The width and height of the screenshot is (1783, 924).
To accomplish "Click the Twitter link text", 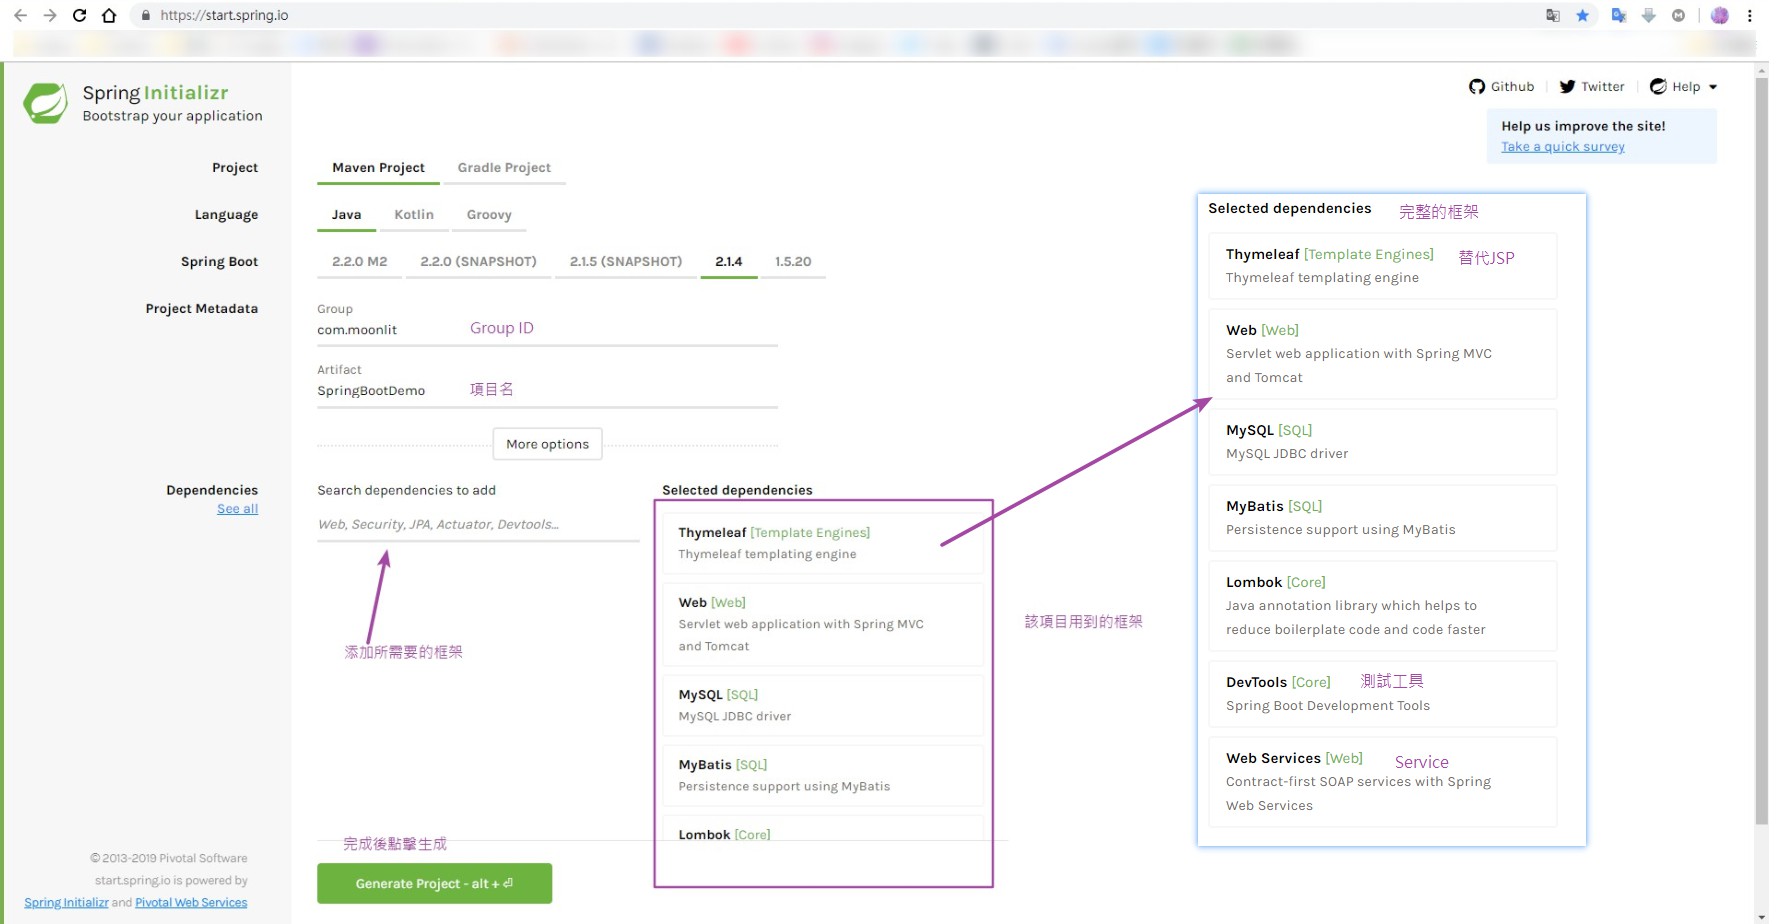I will [1603, 87].
